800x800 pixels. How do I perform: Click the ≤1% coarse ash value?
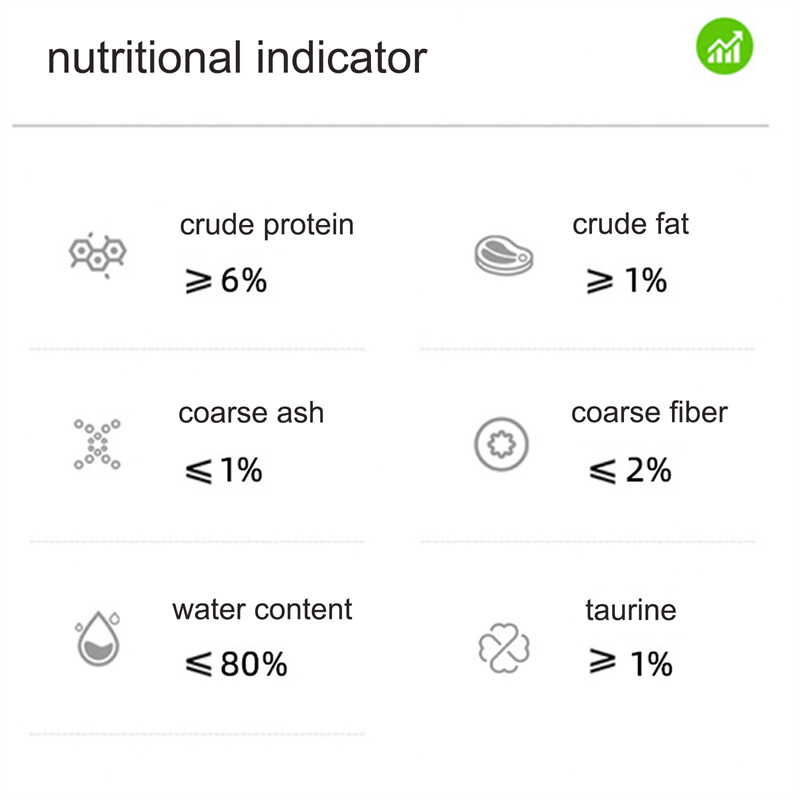[223, 470]
